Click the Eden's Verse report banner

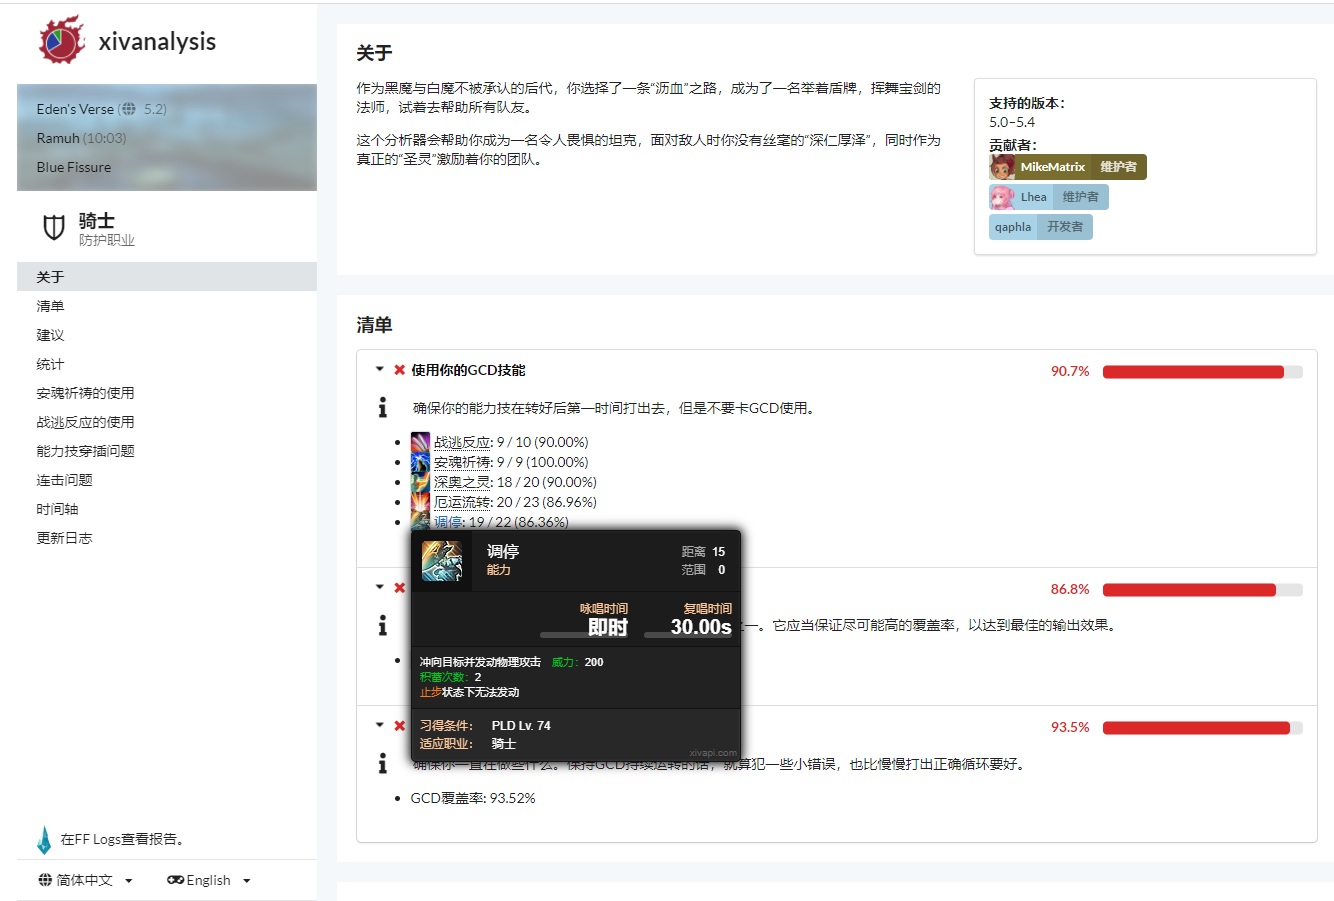[x=166, y=137]
